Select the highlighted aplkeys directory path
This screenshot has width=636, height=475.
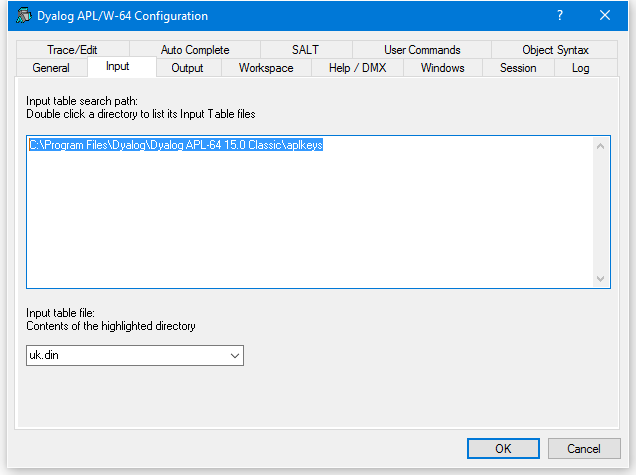[x=175, y=145]
